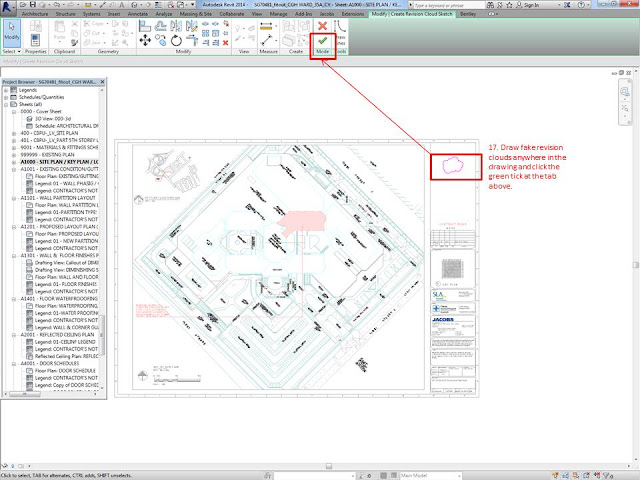
Task: Select 3D View: 000-3d in Project Browser
Action: click(x=53, y=119)
